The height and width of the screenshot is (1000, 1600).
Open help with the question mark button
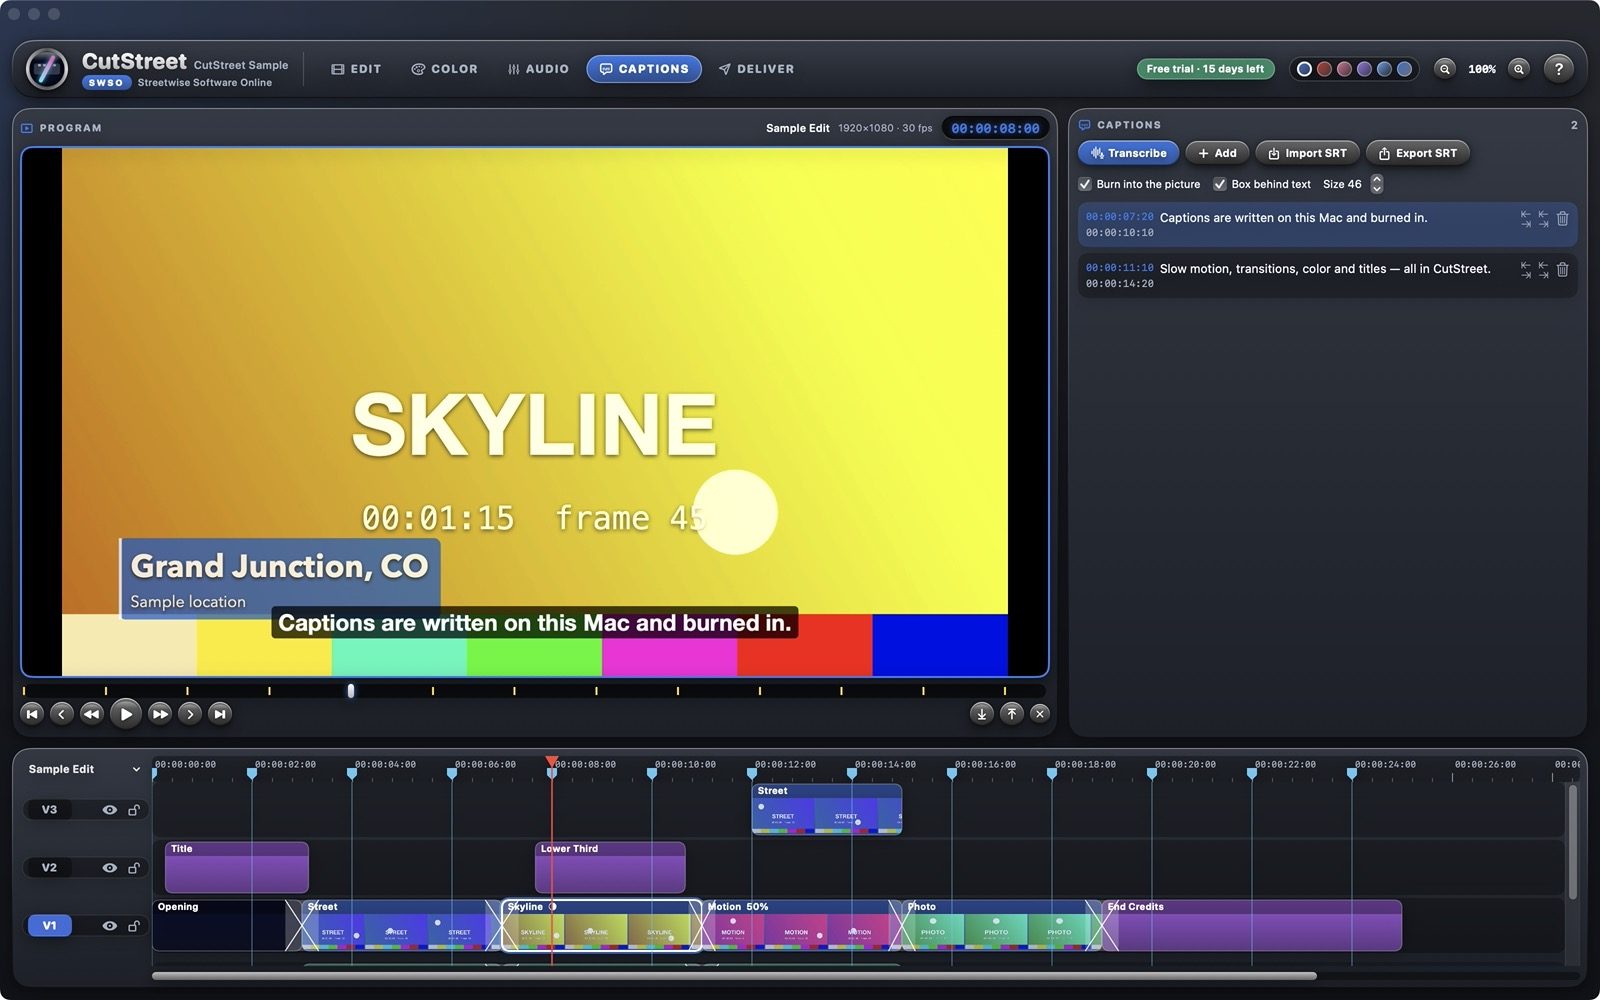coord(1559,69)
